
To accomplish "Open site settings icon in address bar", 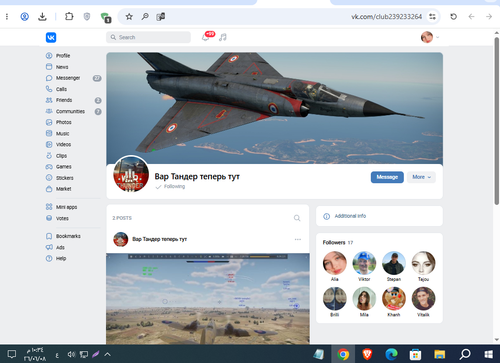I will click(x=432, y=17).
